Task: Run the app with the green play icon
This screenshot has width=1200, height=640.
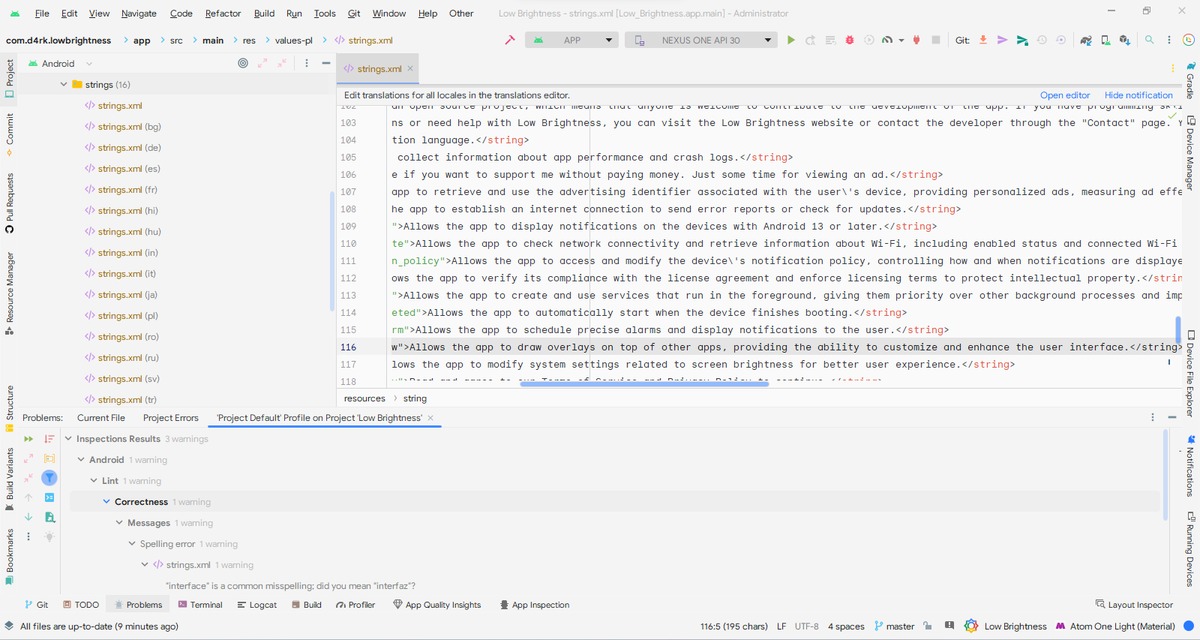Action: [791, 40]
